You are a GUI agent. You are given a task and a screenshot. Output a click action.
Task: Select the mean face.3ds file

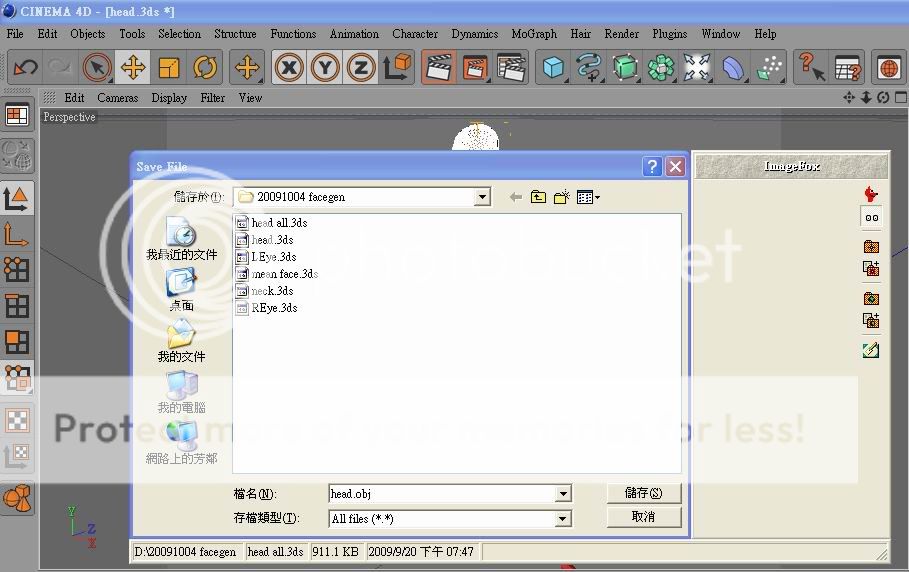coord(284,274)
